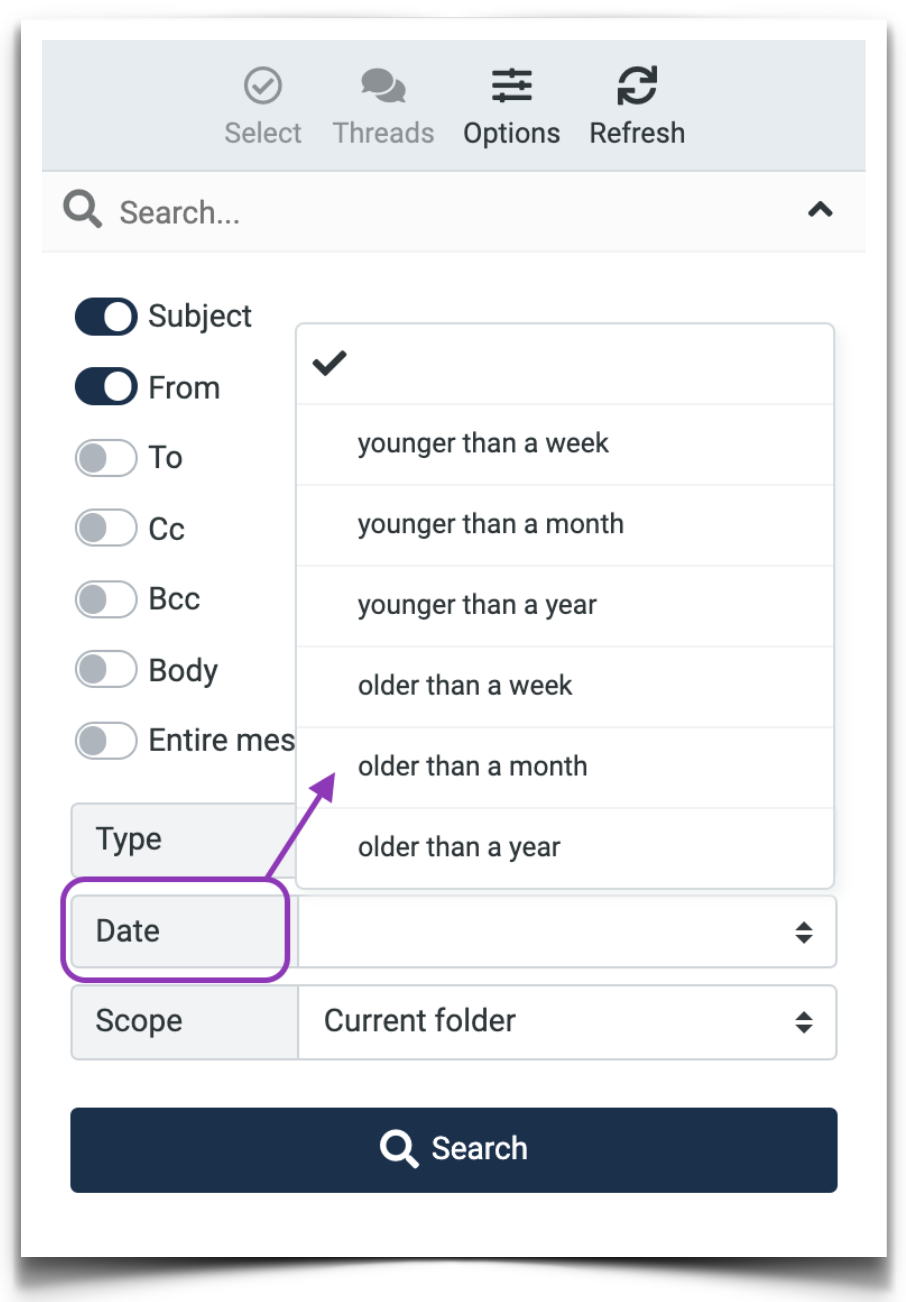Turn off the From toggle
This screenshot has width=906, height=1302.
pos(105,386)
